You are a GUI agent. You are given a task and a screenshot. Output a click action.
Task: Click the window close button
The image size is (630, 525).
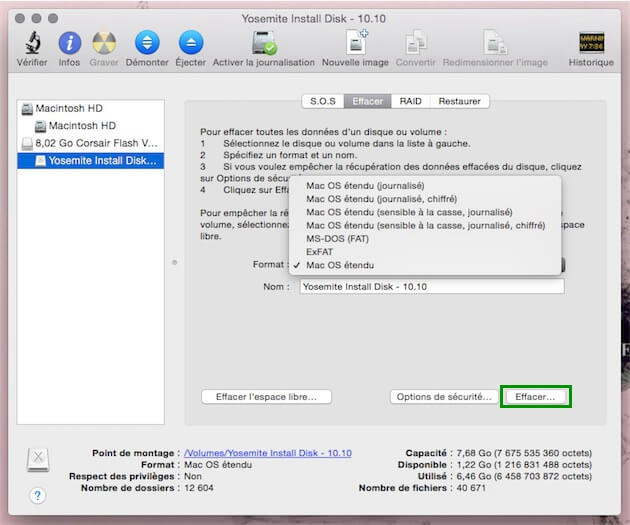(20, 18)
